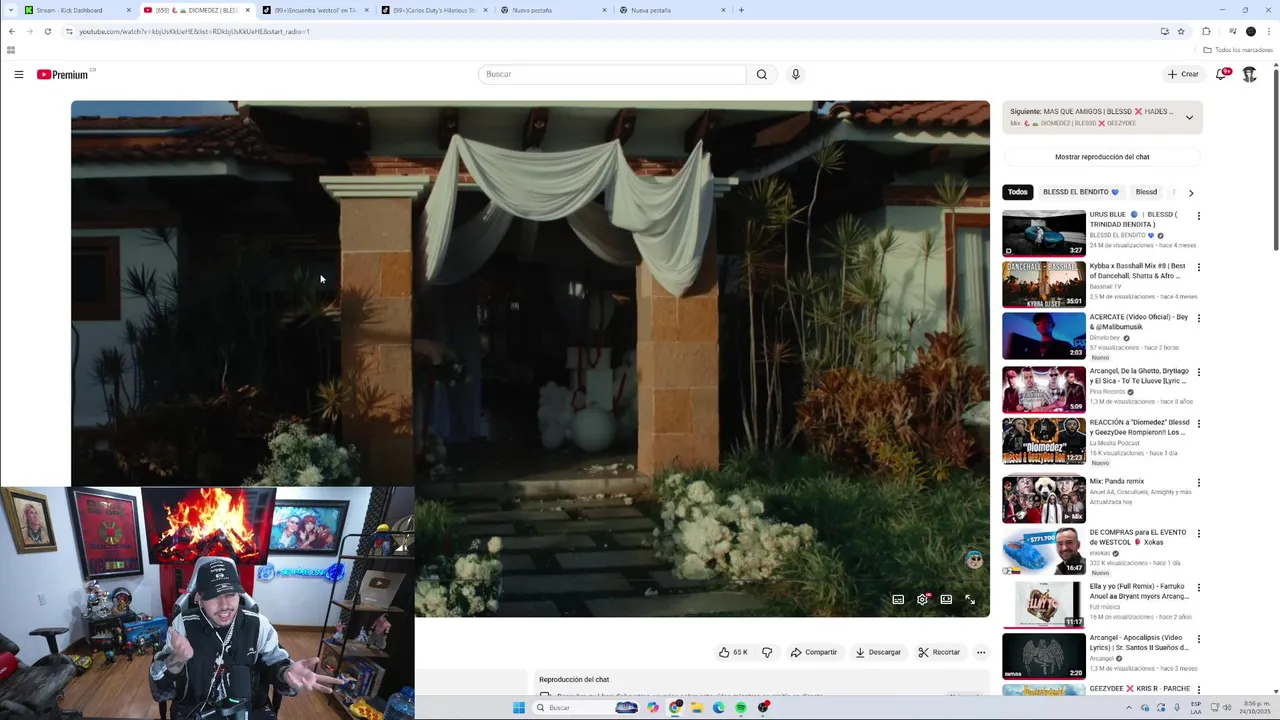Click the Recortar clip button
1280x720 pixels.
pos(939,652)
